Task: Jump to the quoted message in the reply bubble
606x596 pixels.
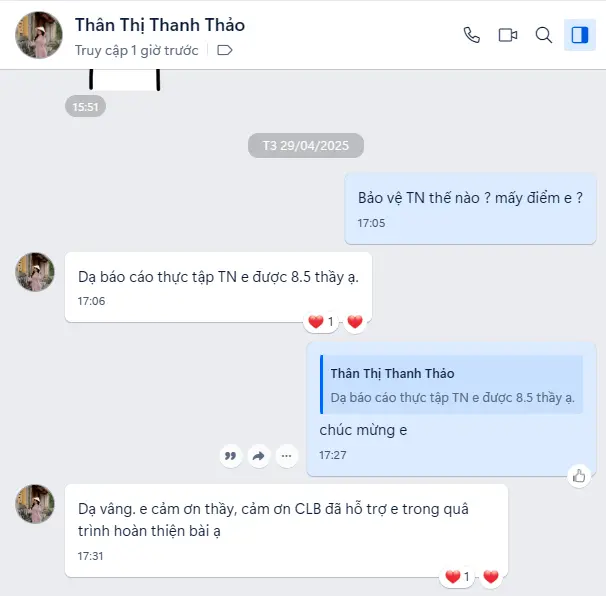Action: click(451, 385)
